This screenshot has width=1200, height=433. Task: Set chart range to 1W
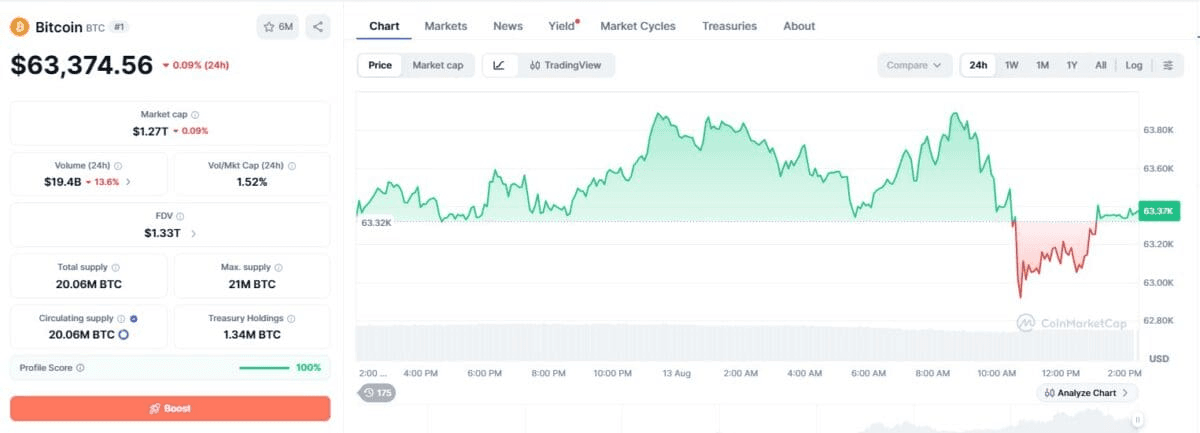tap(1012, 65)
